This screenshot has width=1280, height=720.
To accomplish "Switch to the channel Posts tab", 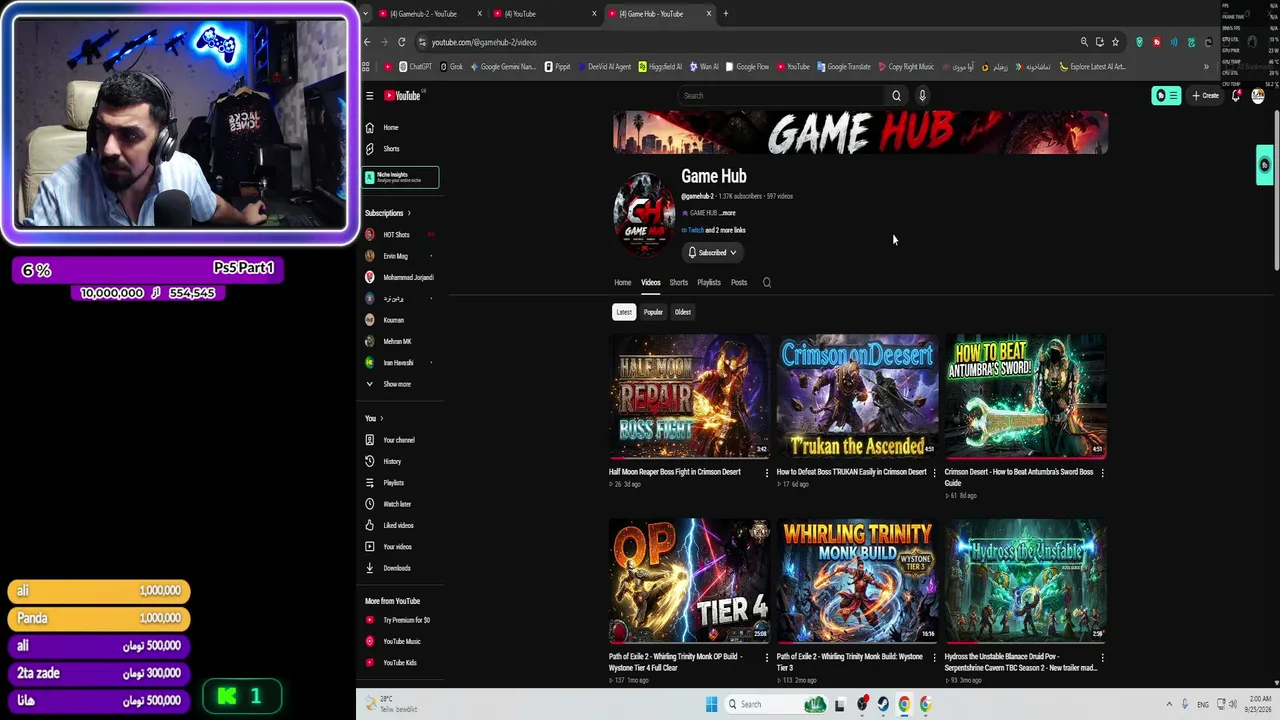I will tap(739, 283).
